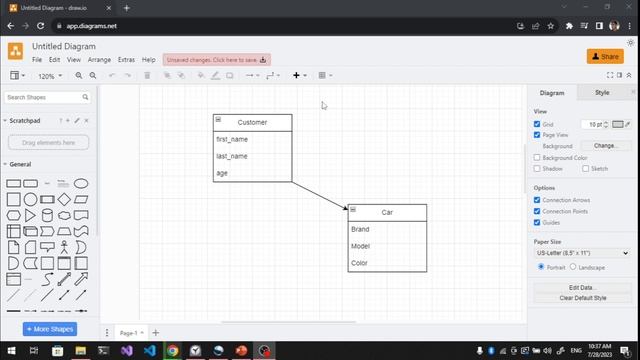Select the Diamond shape in General
Screen dimensions: 640x360
click(x=64, y=200)
